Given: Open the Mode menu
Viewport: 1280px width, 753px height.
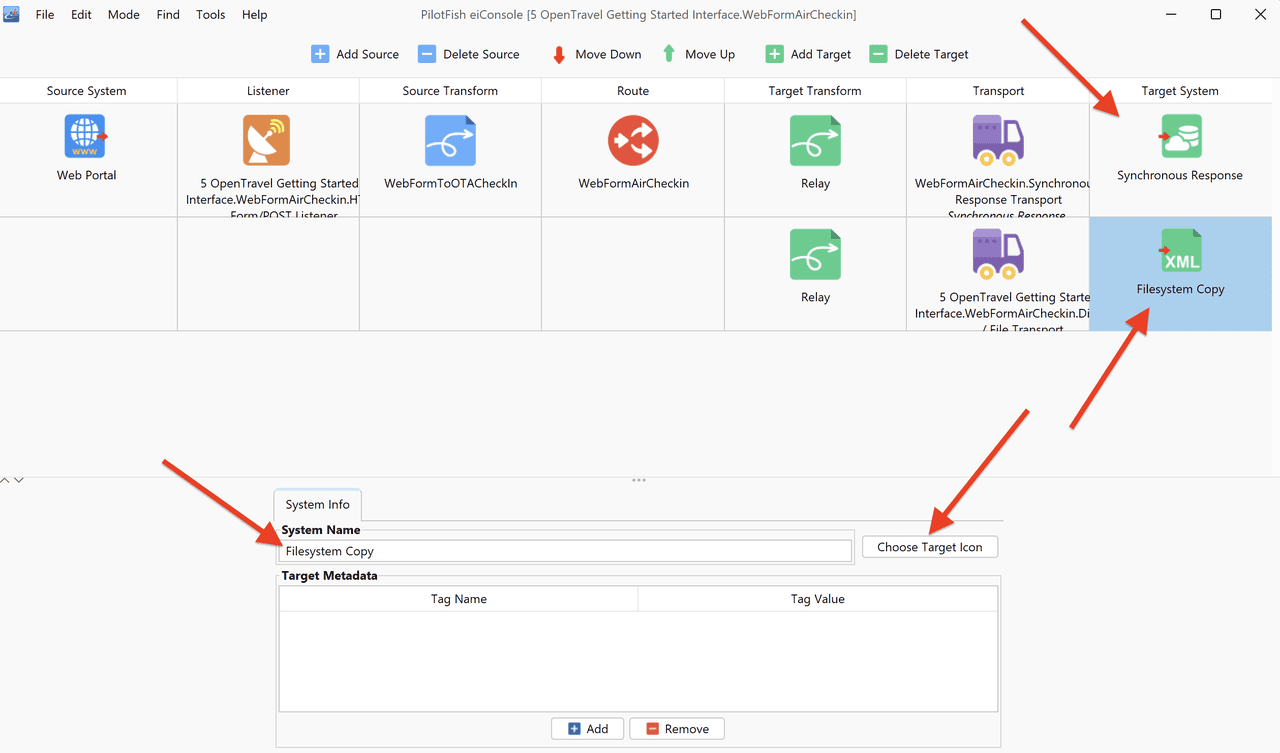Looking at the screenshot, I should pos(124,15).
